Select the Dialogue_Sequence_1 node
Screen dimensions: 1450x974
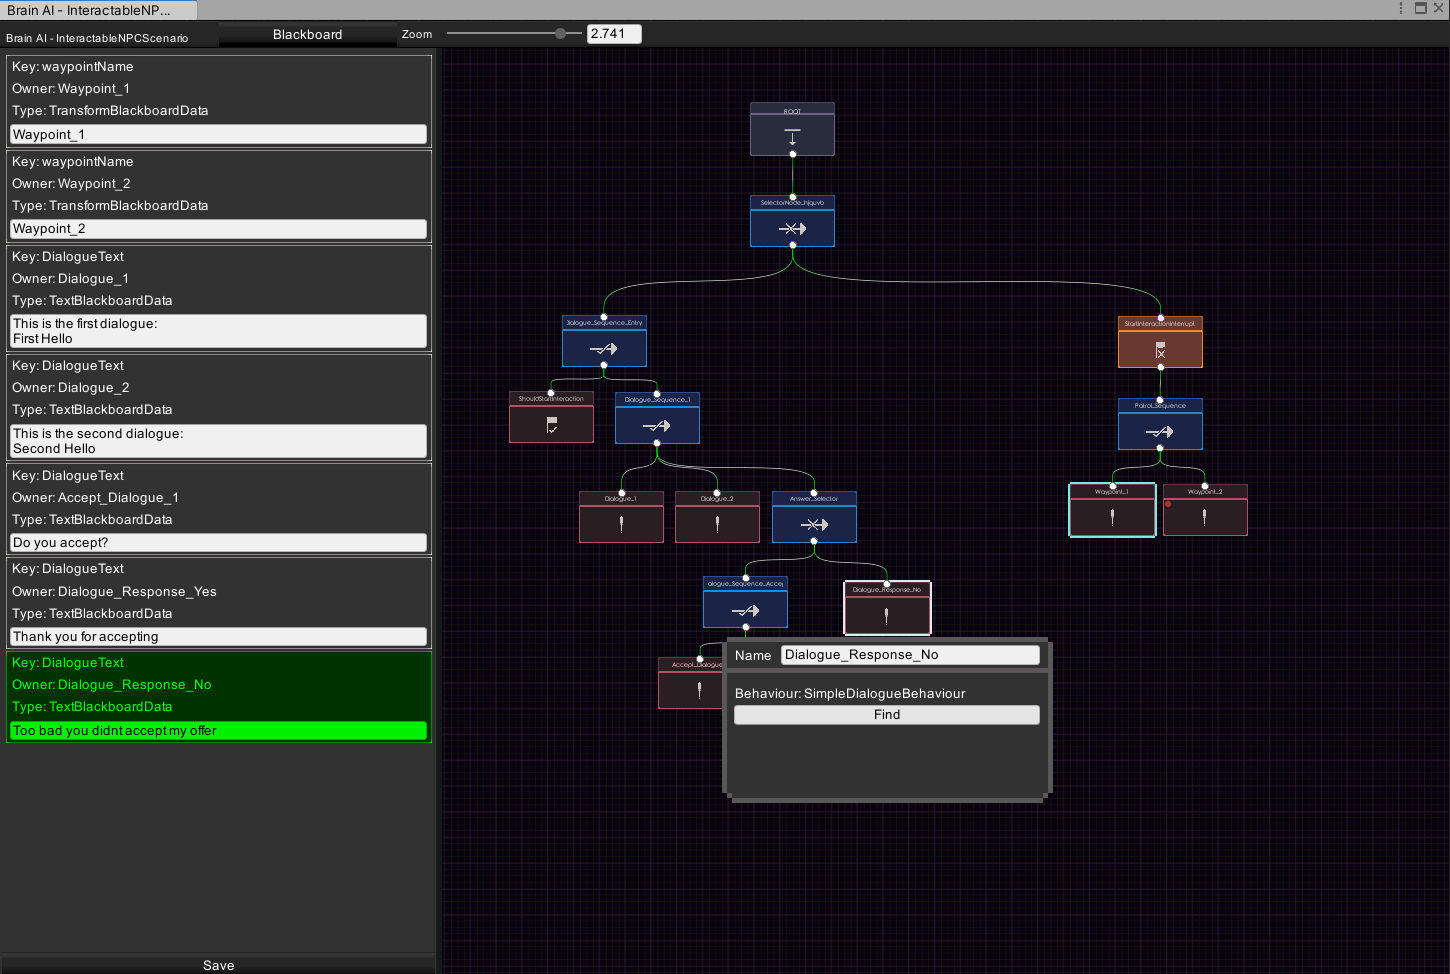(657, 418)
